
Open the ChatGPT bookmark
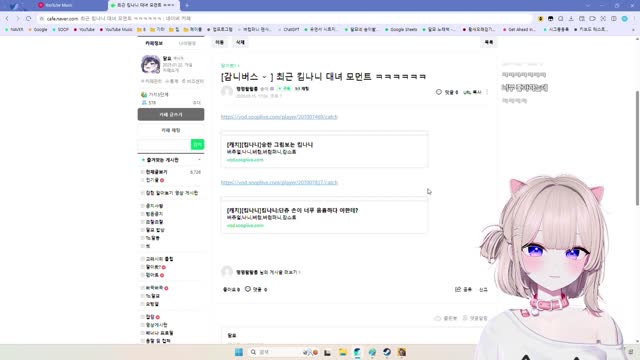coord(288,29)
